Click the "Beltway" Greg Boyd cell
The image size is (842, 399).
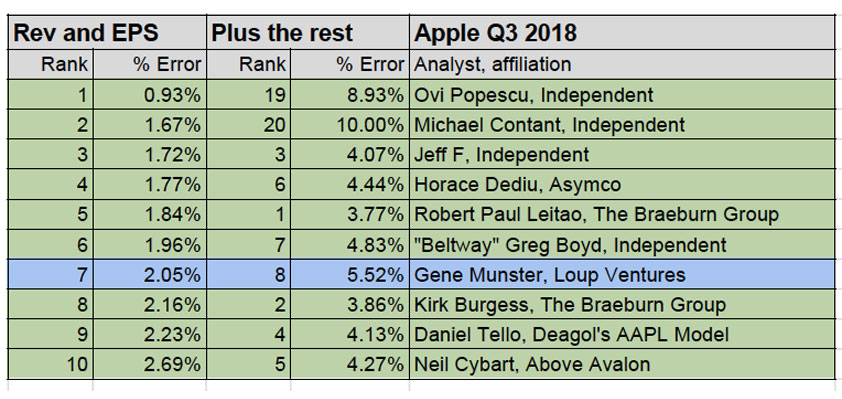pyautogui.click(x=623, y=245)
